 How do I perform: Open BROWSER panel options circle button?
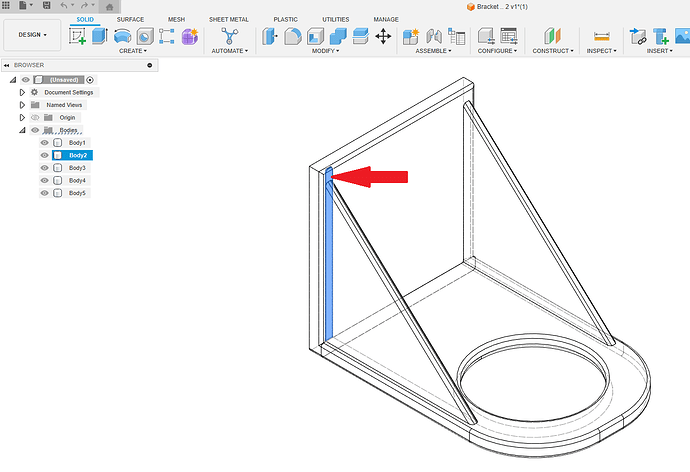(150, 65)
